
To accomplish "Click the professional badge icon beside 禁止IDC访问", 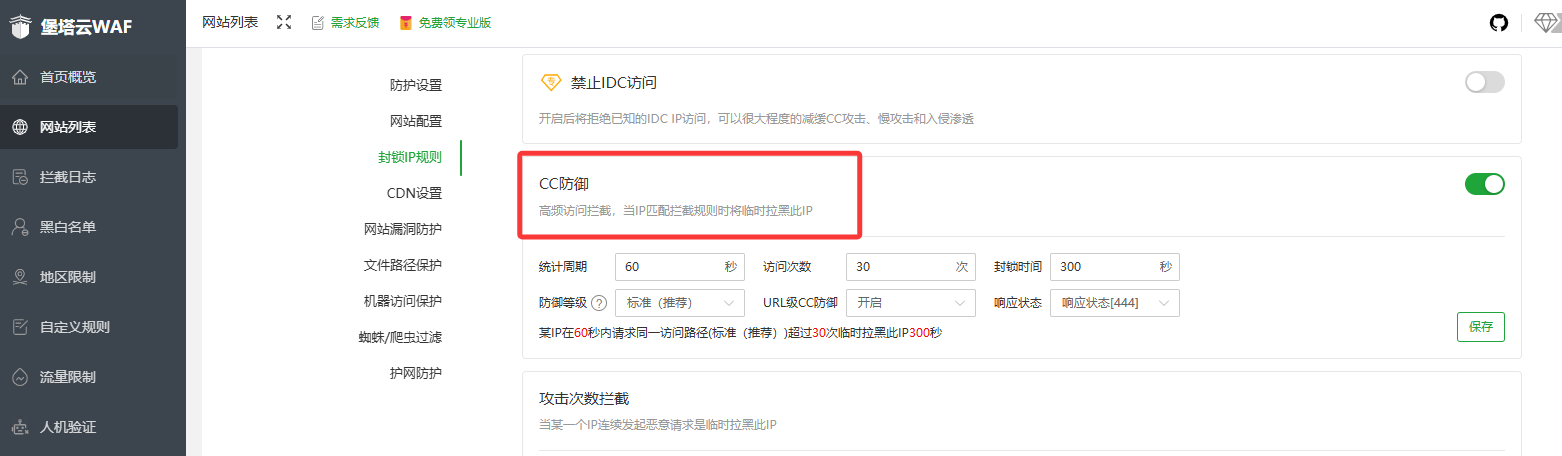I will [x=550, y=82].
